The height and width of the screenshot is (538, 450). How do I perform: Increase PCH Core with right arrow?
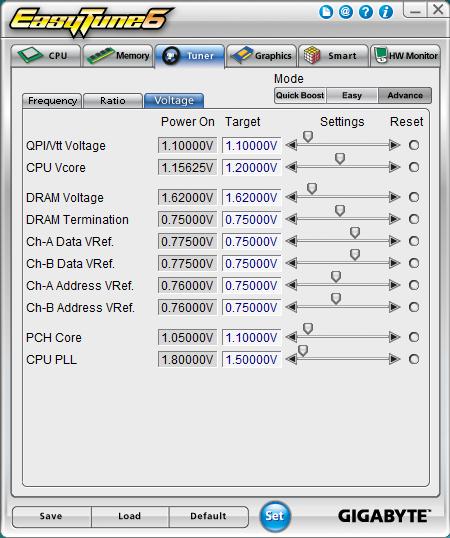pos(395,337)
